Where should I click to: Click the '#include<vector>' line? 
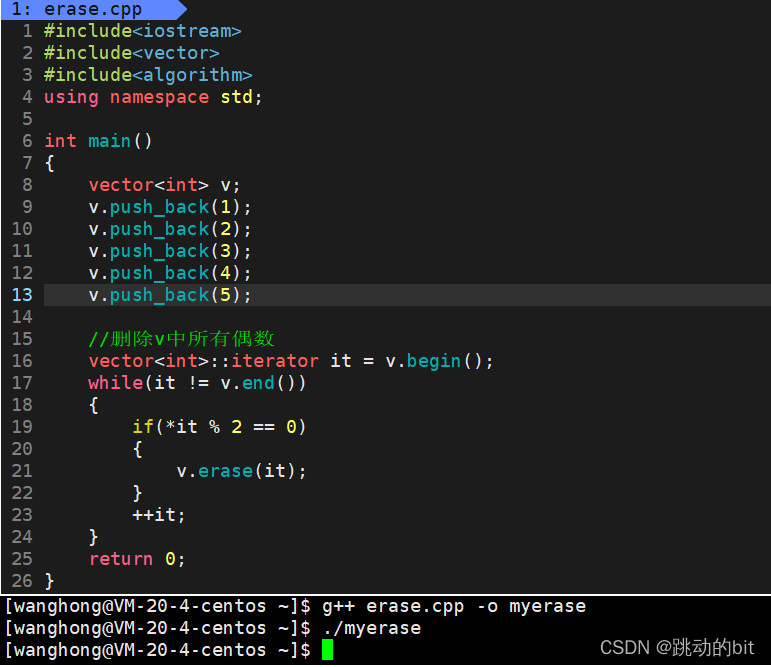(131, 53)
